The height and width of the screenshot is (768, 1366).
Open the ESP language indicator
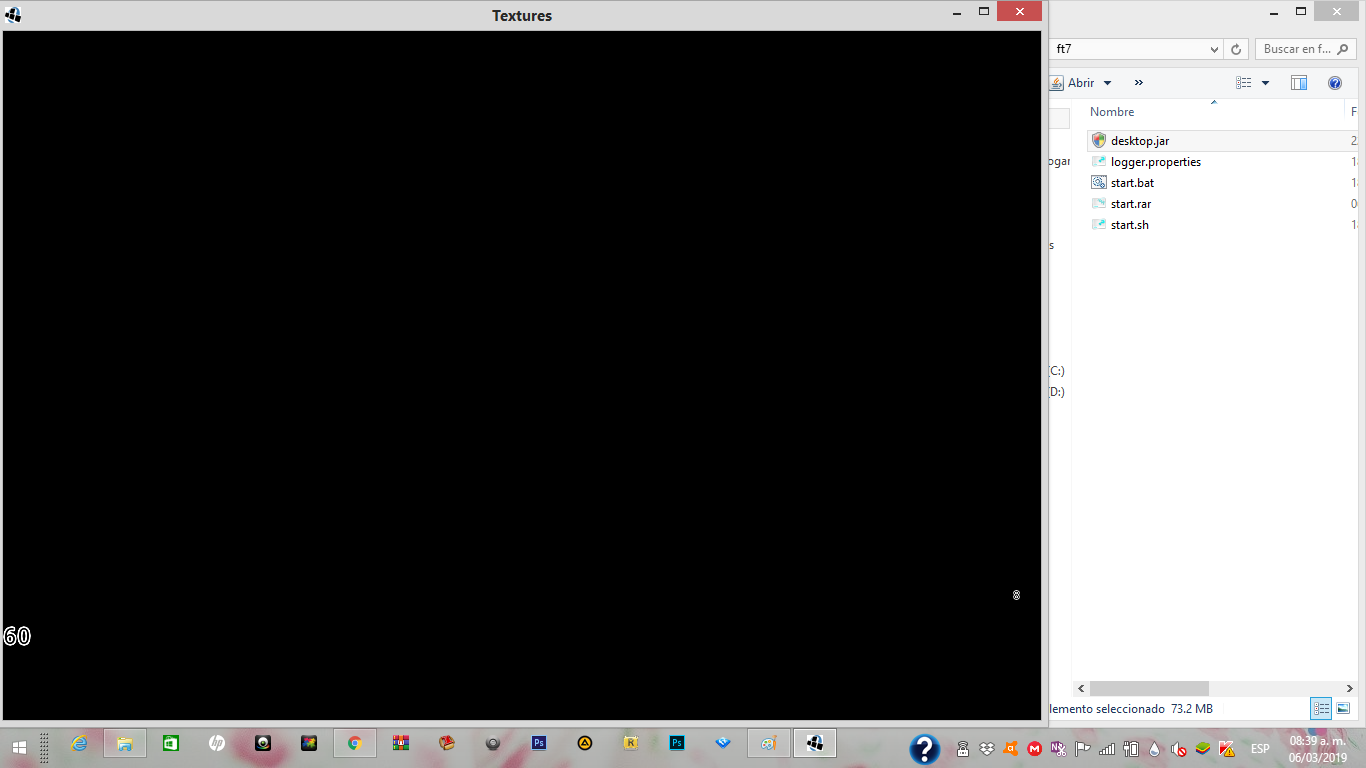[x=1260, y=749]
